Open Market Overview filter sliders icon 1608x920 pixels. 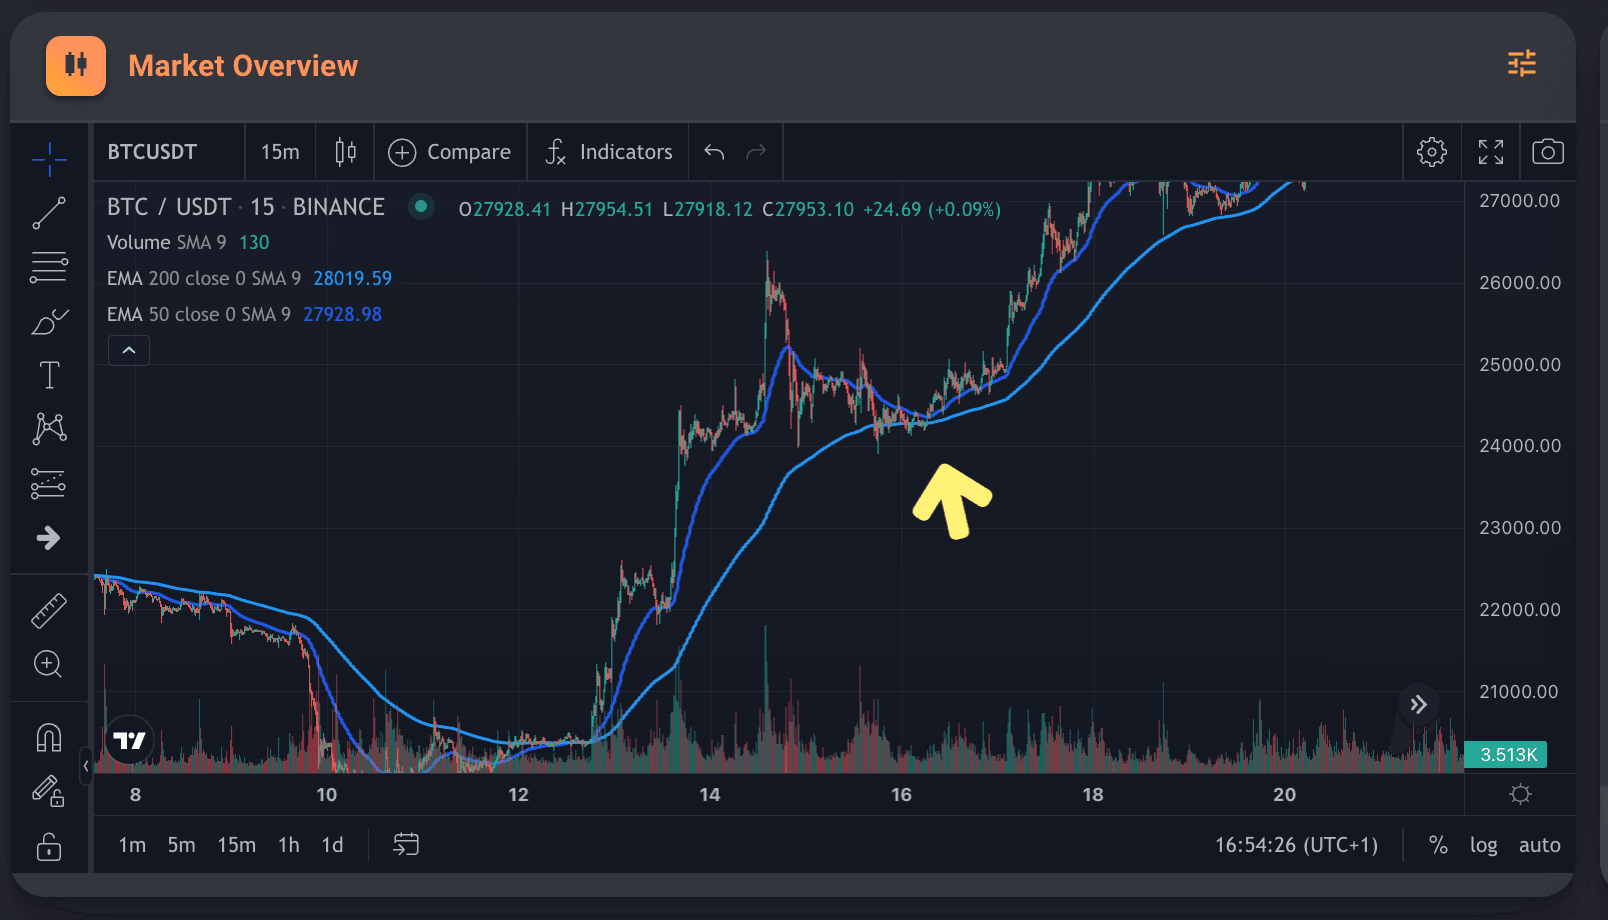click(1521, 64)
